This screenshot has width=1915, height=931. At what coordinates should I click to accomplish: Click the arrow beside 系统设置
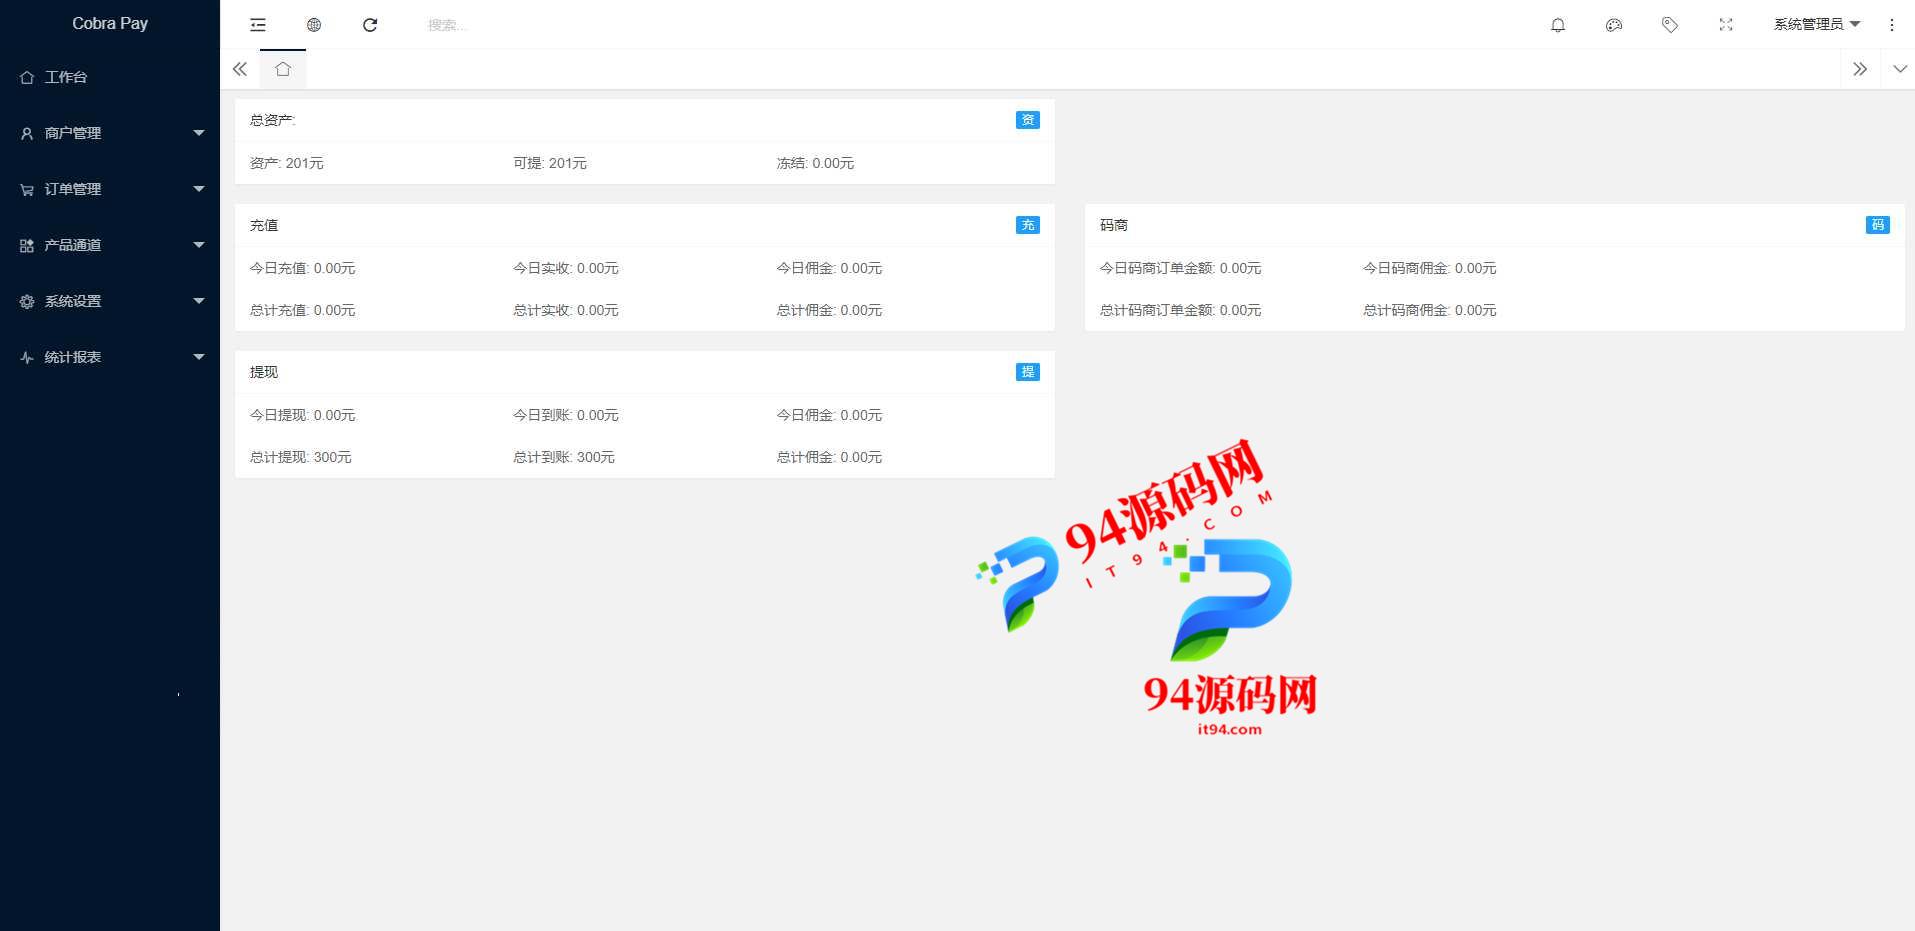(199, 301)
